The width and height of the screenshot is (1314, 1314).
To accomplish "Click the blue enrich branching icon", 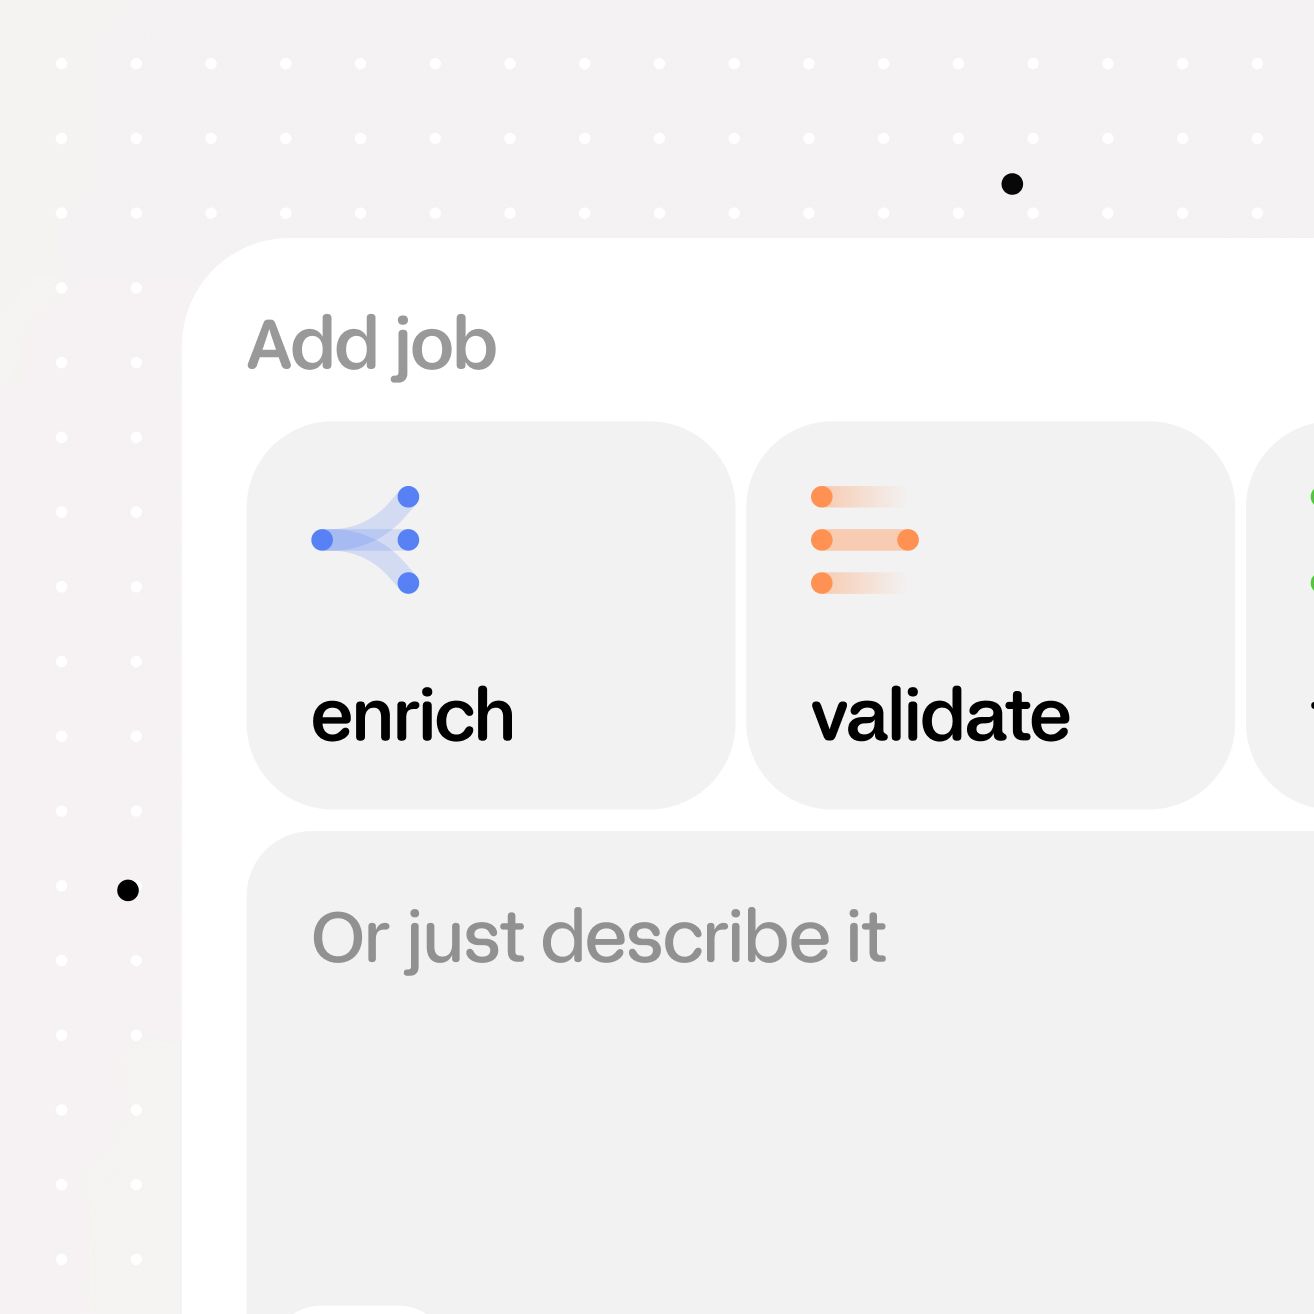I will [x=366, y=540].
